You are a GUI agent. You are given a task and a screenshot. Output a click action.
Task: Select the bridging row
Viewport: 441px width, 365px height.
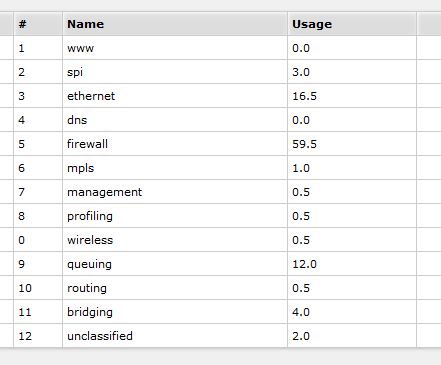pos(220,312)
